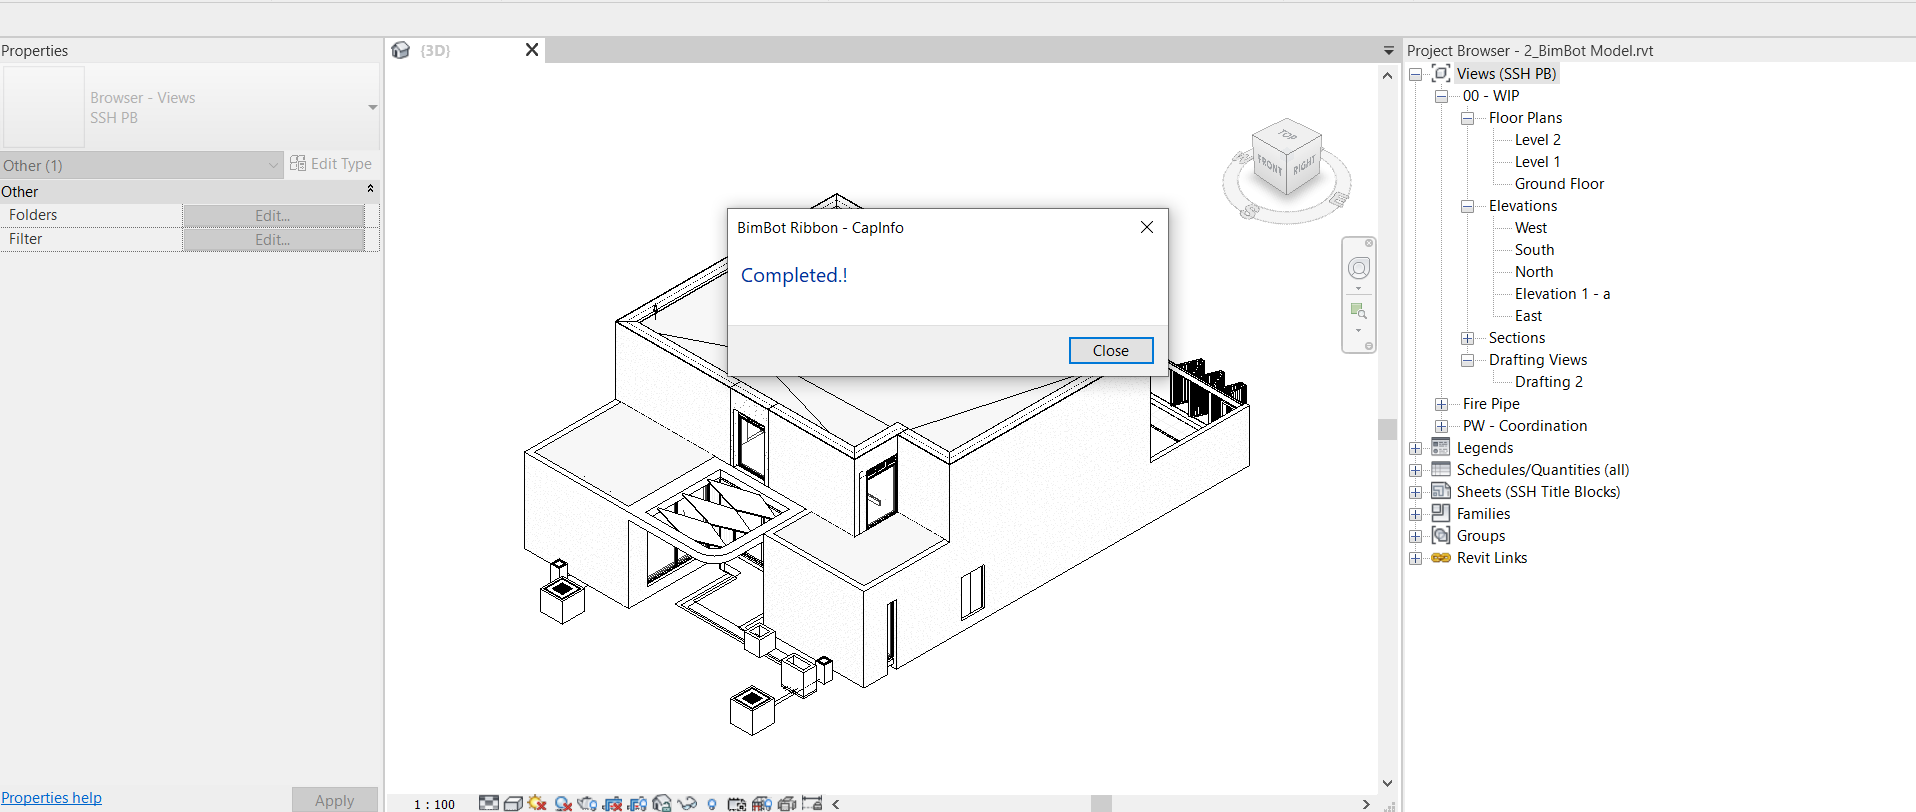Image resolution: width=1916 pixels, height=812 pixels.
Task: Switch to the {3D} view tab
Action: coord(435,51)
